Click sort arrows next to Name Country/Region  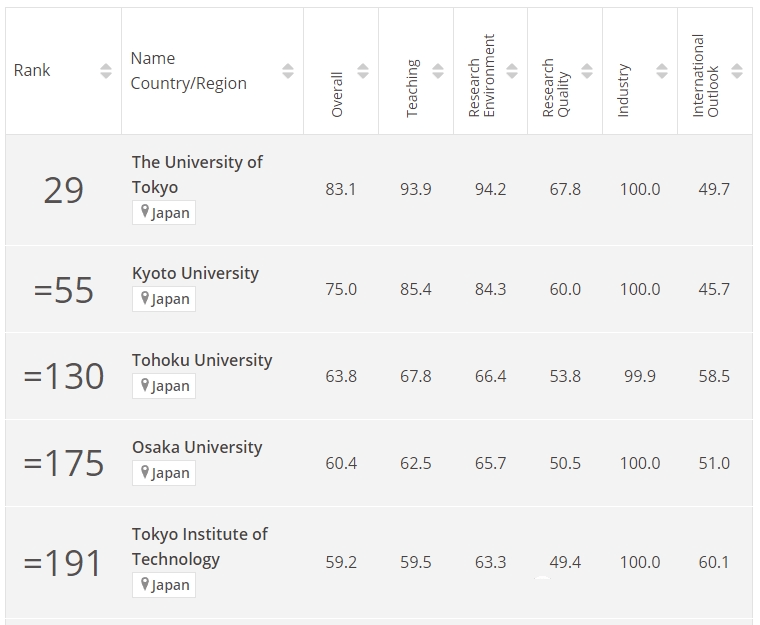click(x=288, y=71)
